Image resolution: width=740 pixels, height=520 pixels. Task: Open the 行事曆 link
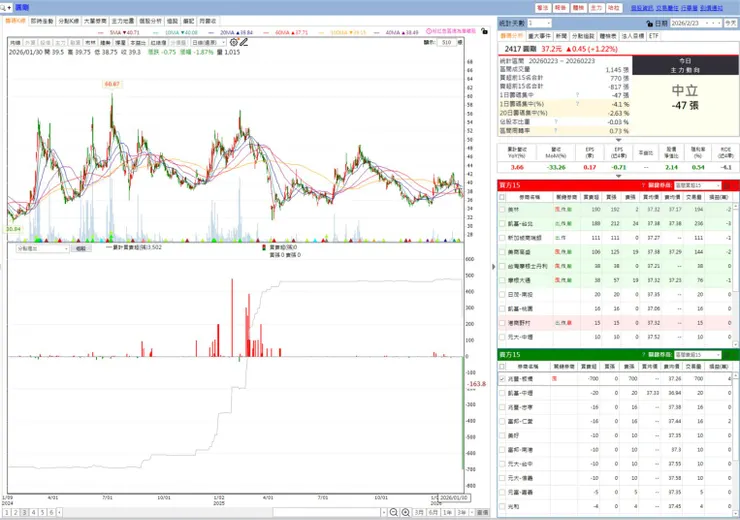pyautogui.click(x=689, y=8)
